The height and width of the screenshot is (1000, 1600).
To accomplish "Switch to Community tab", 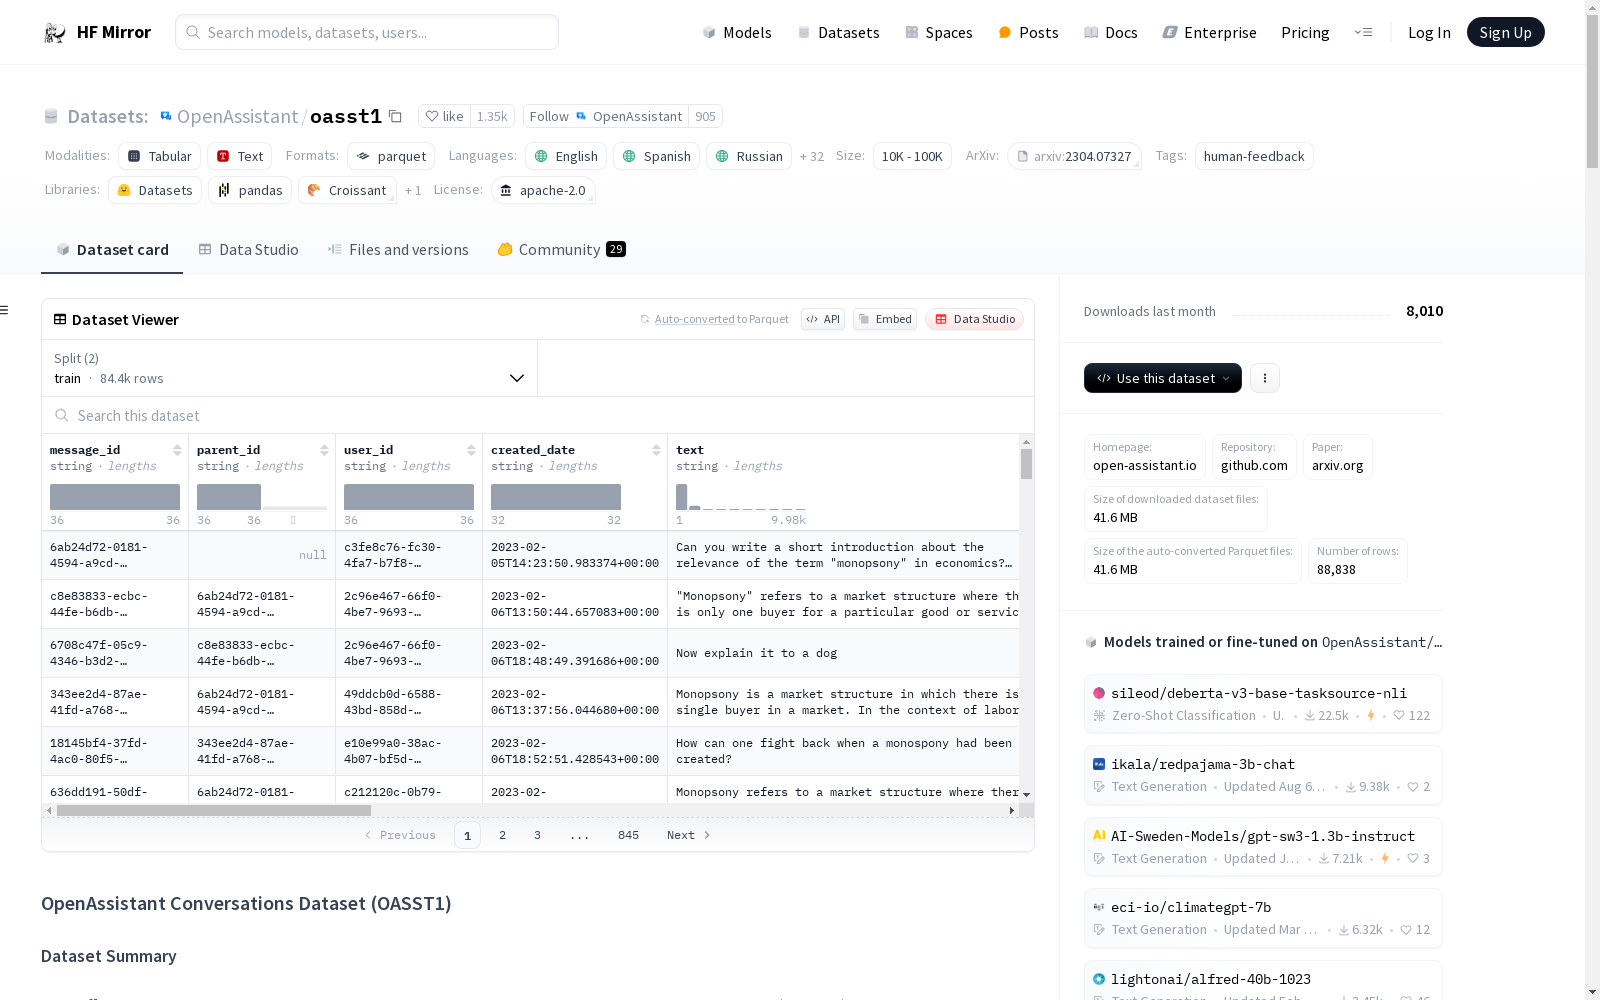I will click(x=561, y=250).
